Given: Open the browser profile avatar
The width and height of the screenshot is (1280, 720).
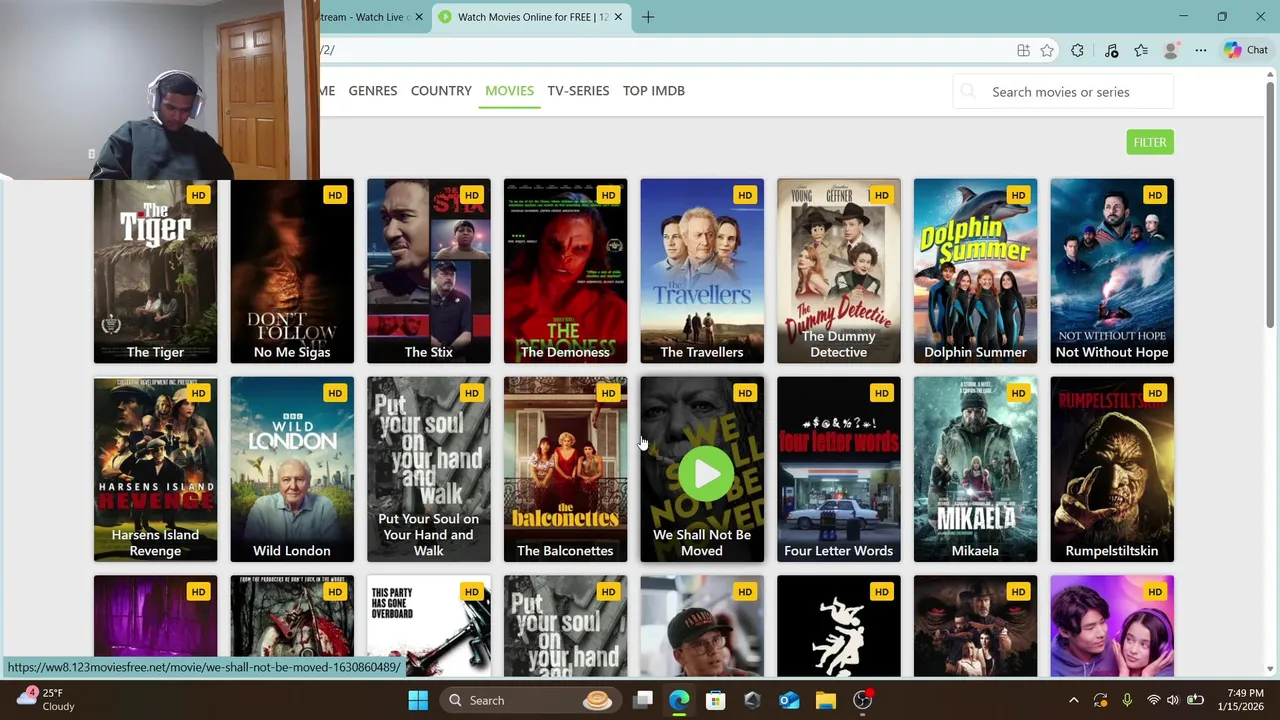Looking at the screenshot, I should (x=1171, y=50).
